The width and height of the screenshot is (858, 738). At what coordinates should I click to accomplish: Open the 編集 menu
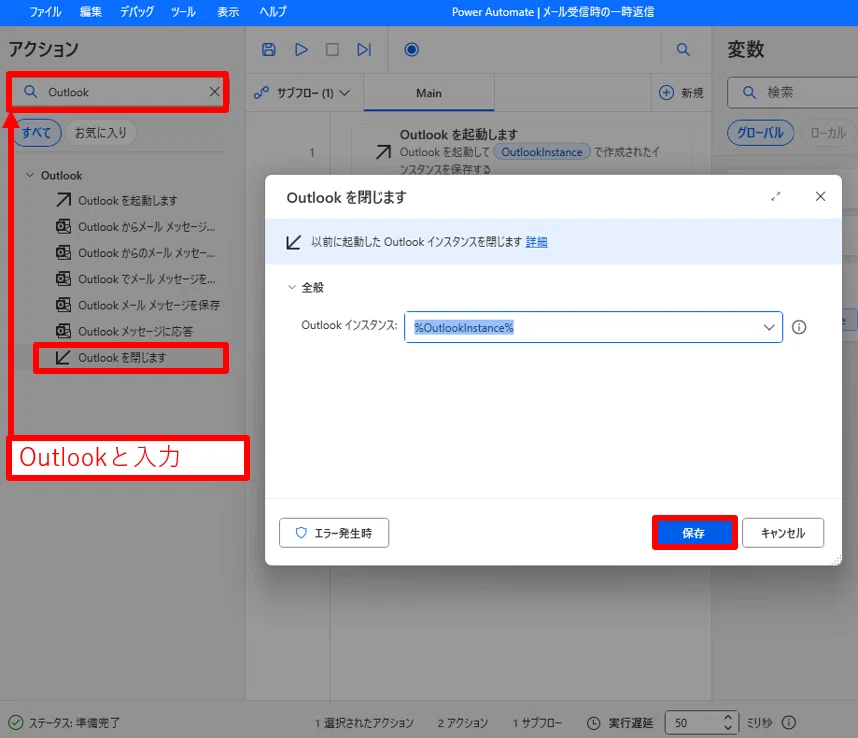(x=91, y=11)
